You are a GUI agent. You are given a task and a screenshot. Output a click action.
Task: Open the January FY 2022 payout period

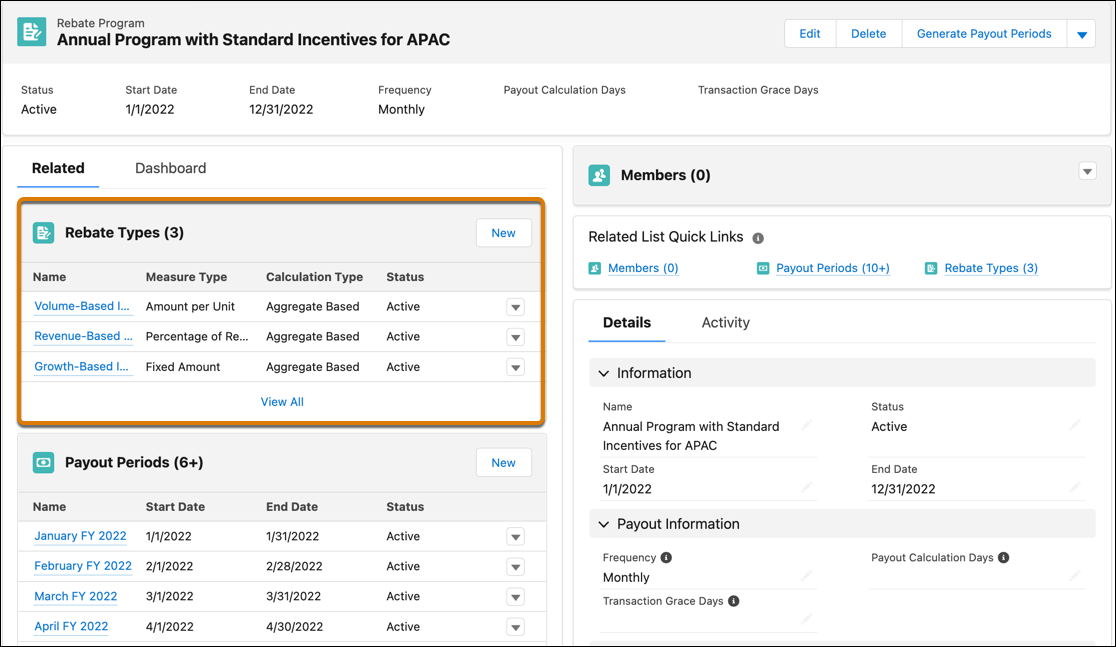coord(80,535)
